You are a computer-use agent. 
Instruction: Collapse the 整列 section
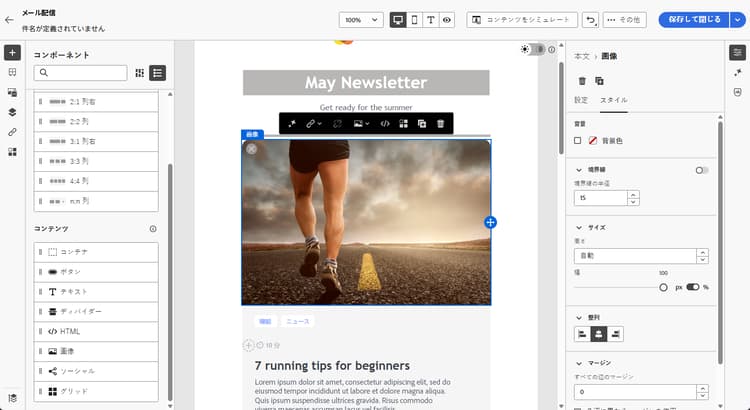coord(579,318)
